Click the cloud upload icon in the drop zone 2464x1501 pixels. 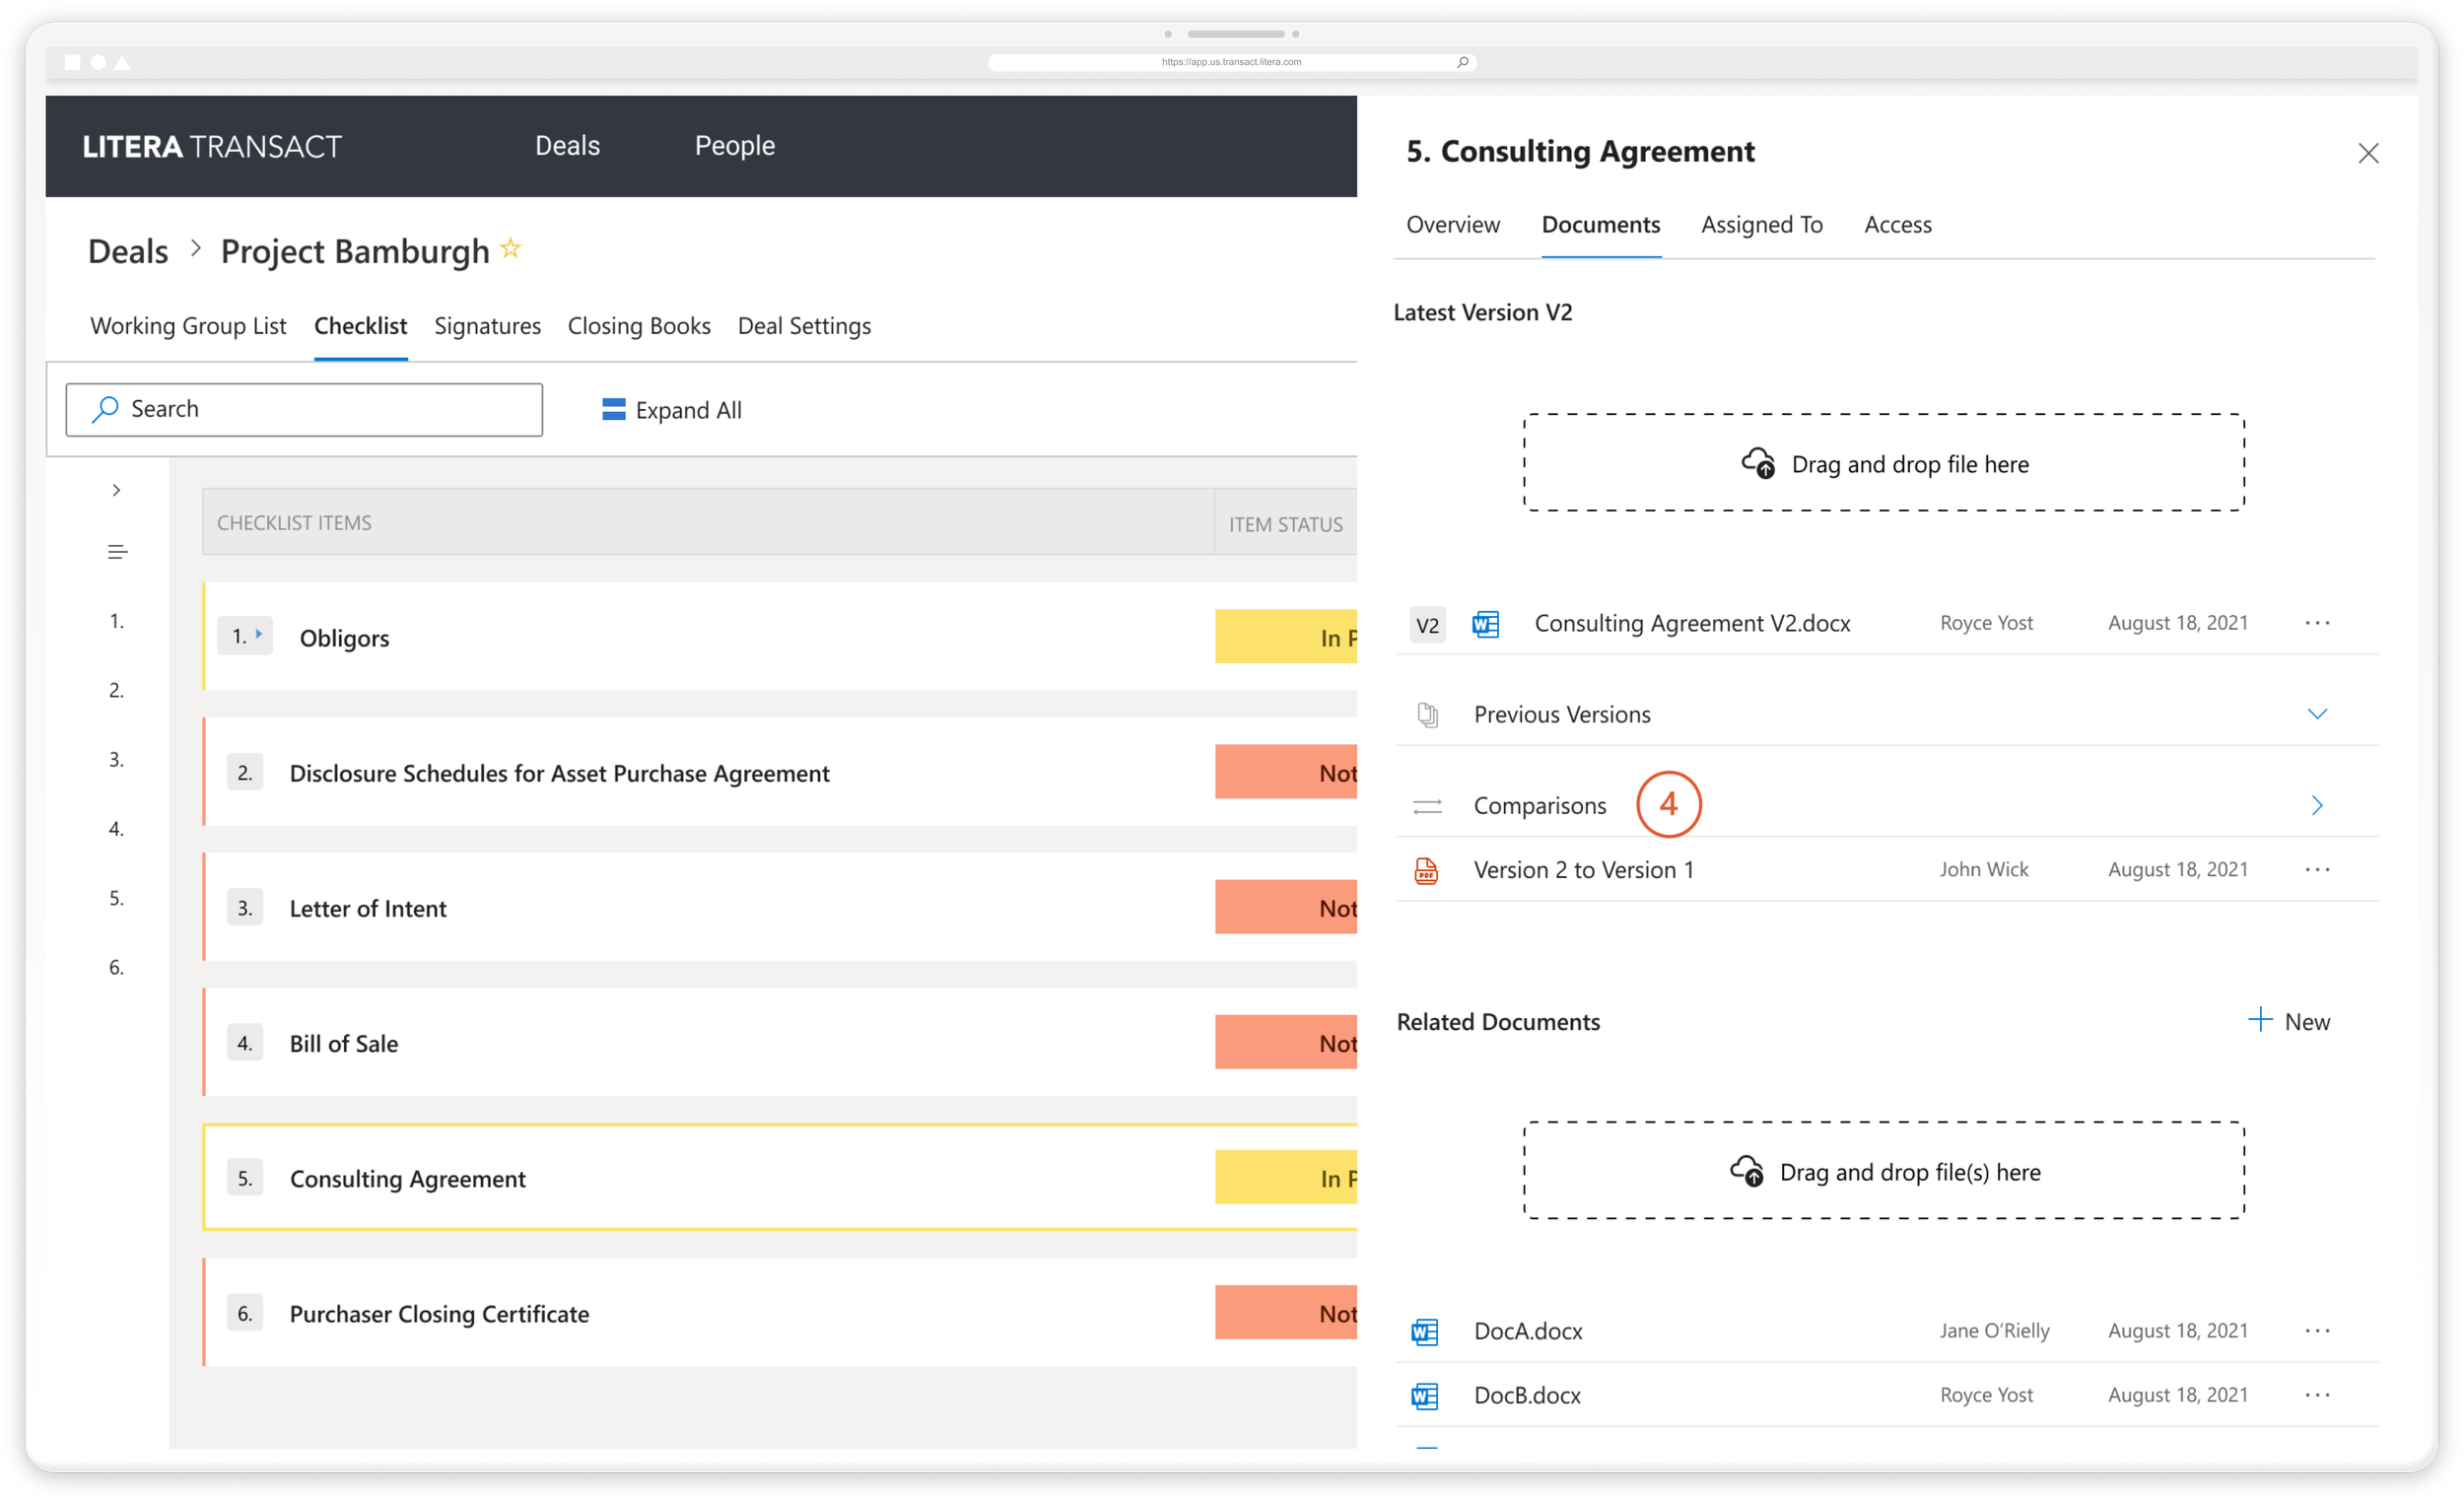(1760, 462)
